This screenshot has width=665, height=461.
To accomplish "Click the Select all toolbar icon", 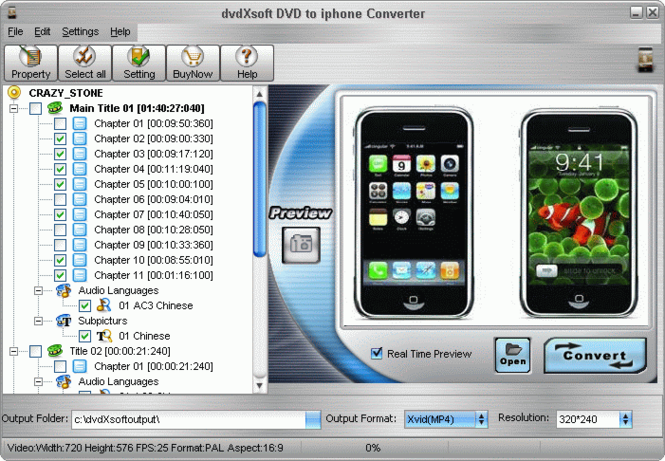I will point(85,63).
